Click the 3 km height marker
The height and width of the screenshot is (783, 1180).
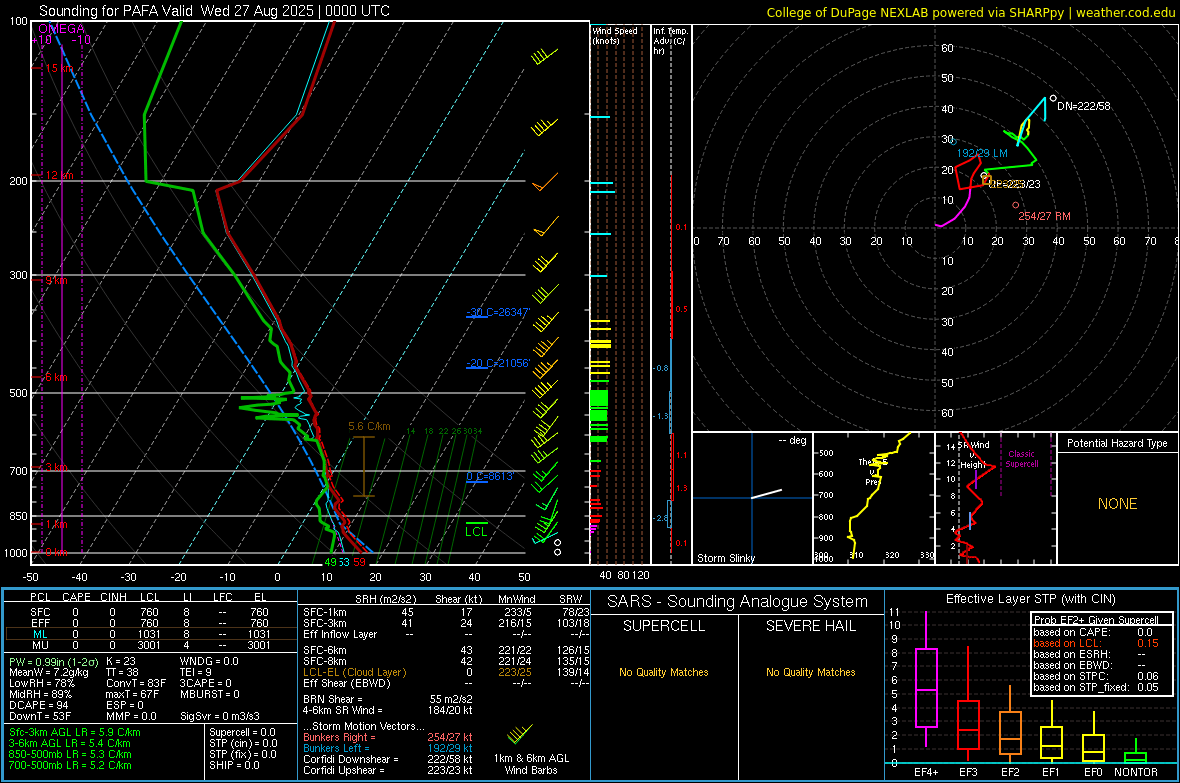coord(56,468)
